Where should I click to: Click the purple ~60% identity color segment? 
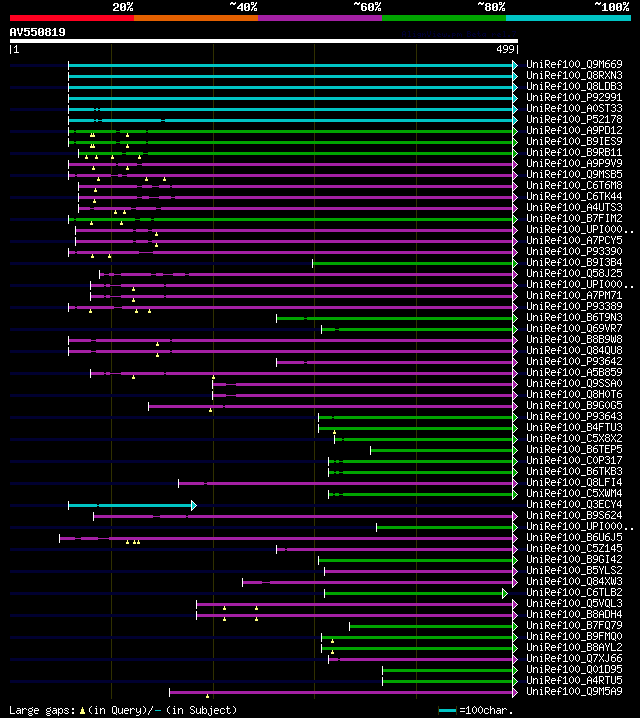pyautogui.click(x=320, y=18)
